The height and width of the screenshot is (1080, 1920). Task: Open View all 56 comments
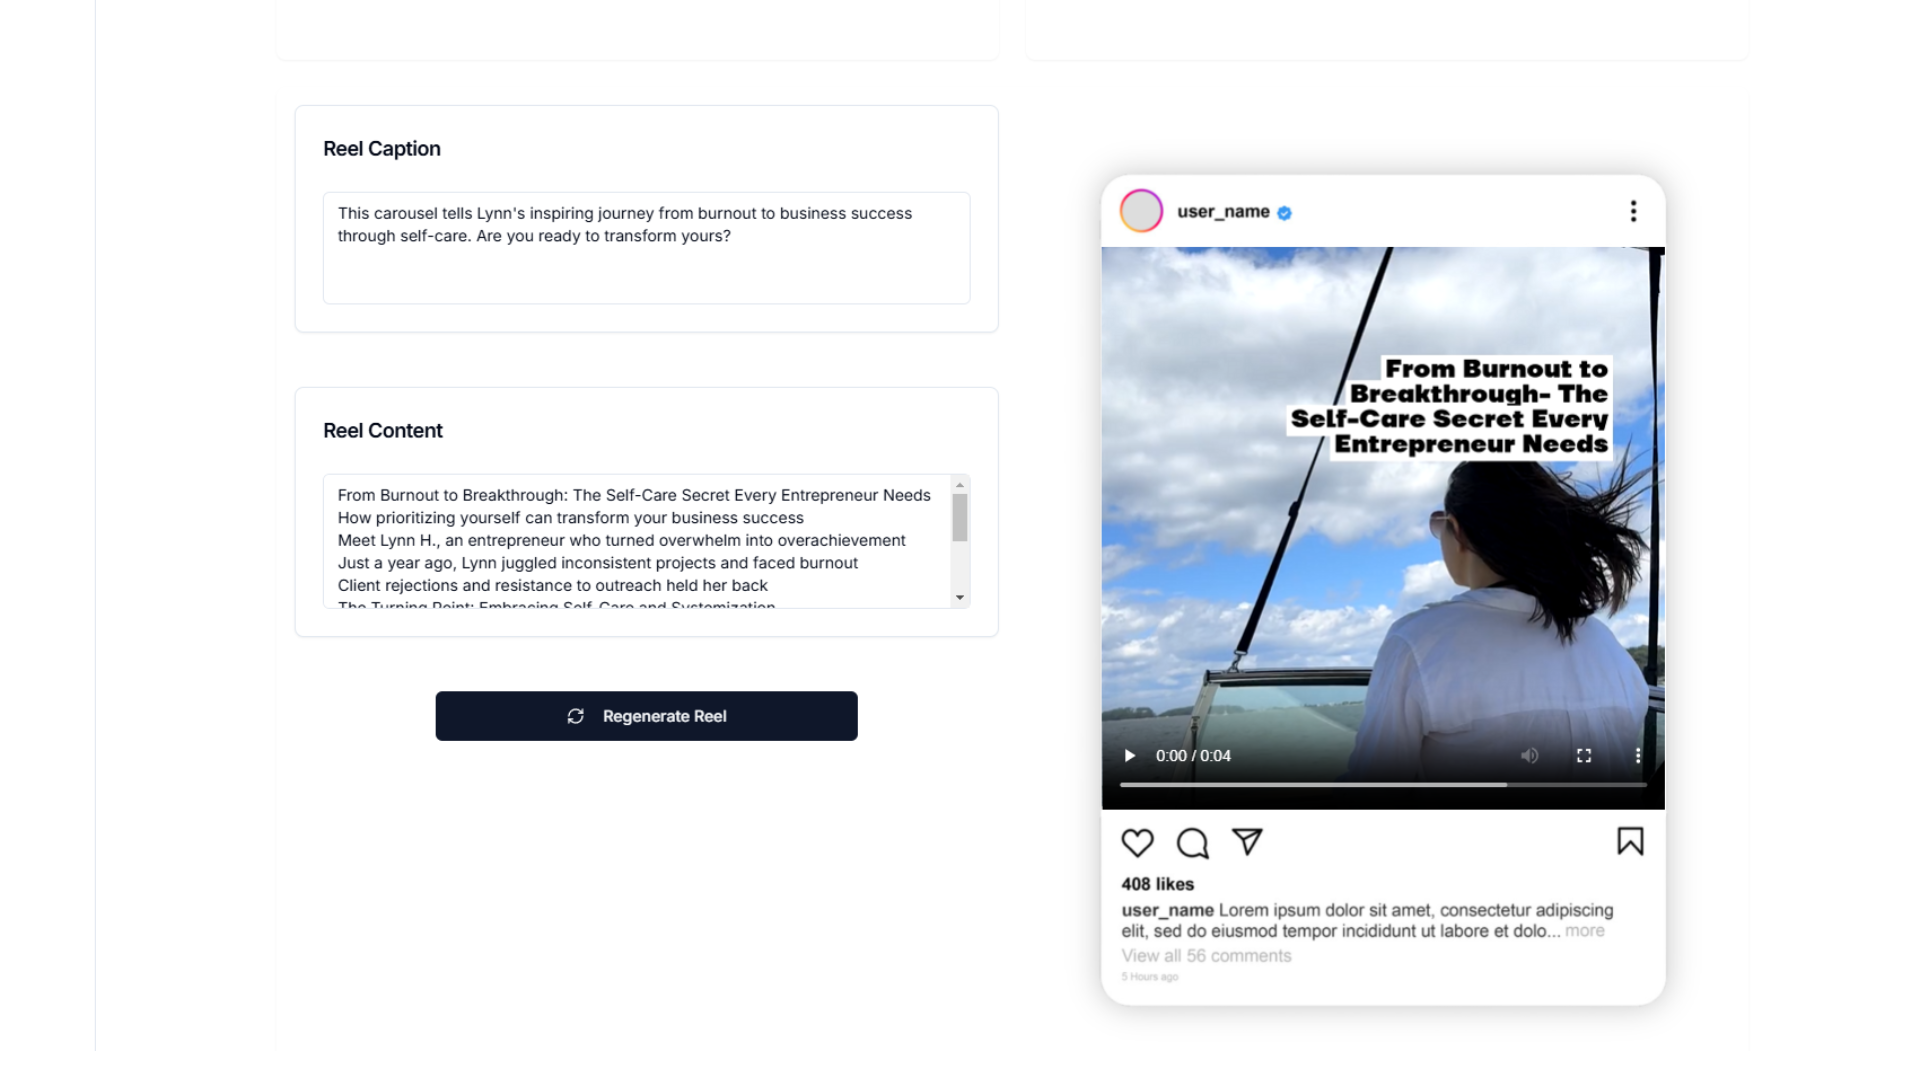tap(1206, 956)
